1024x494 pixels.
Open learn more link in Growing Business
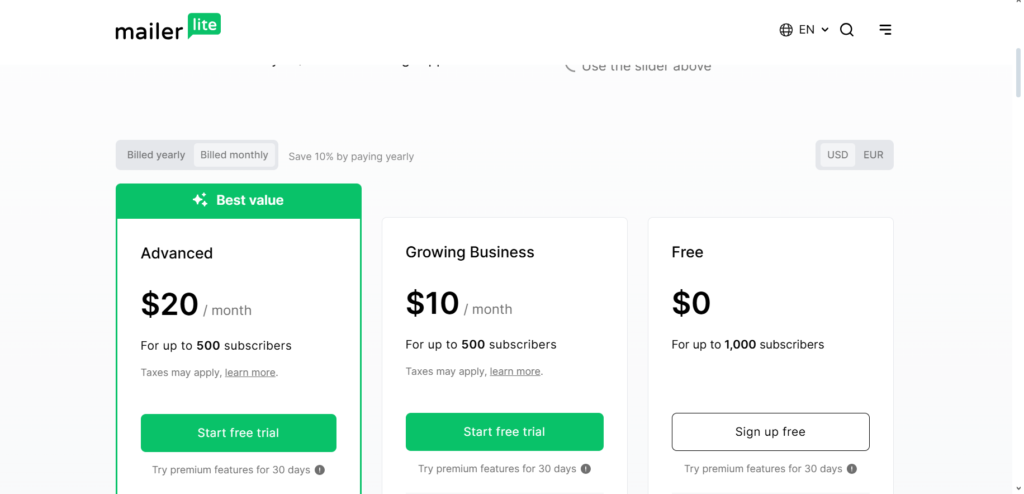(x=515, y=371)
